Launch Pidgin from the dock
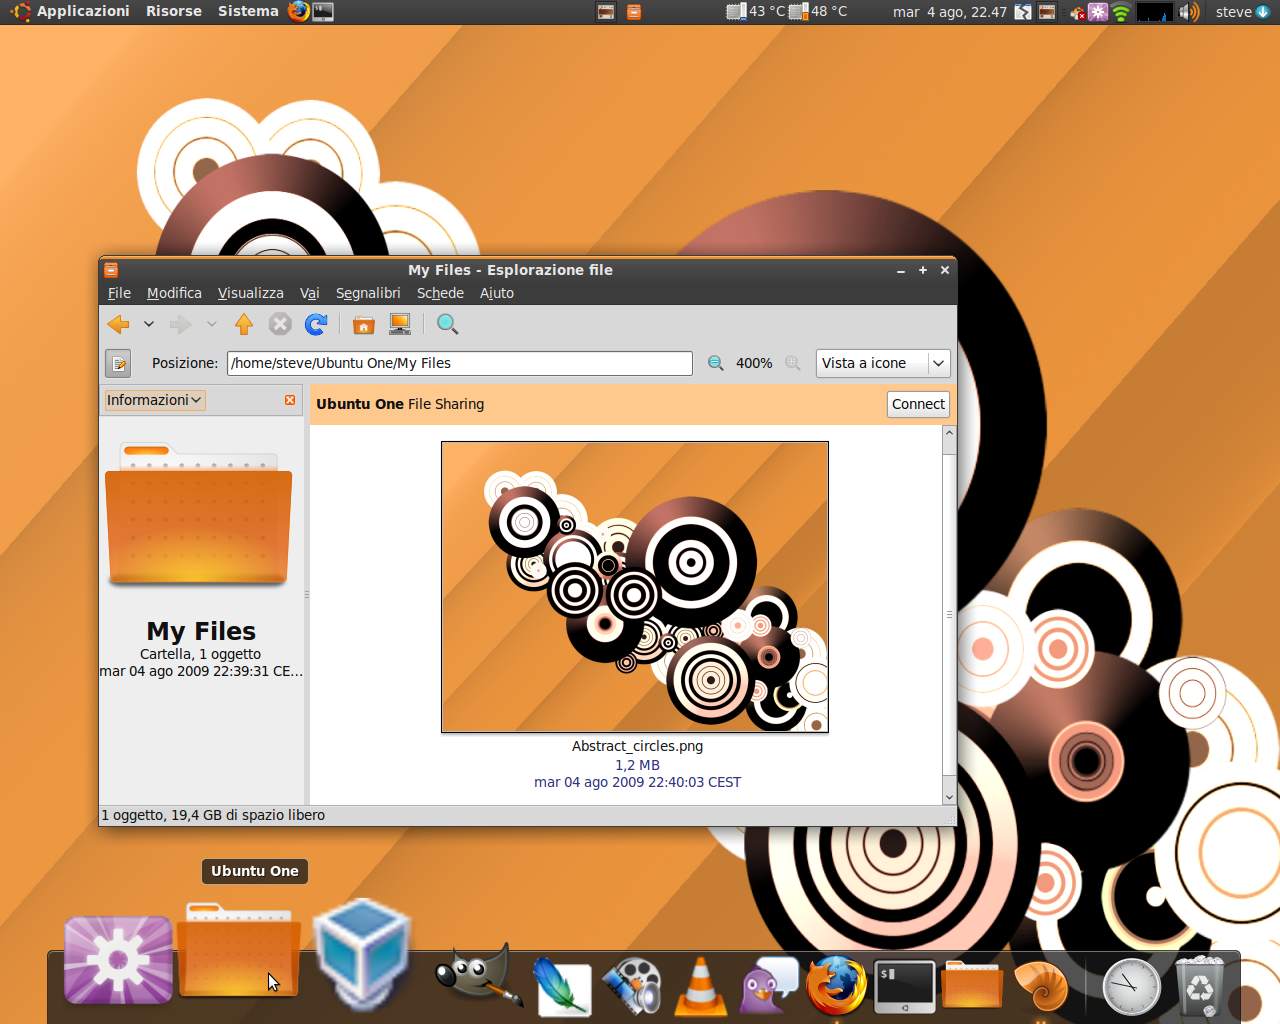 coord(768,986)
